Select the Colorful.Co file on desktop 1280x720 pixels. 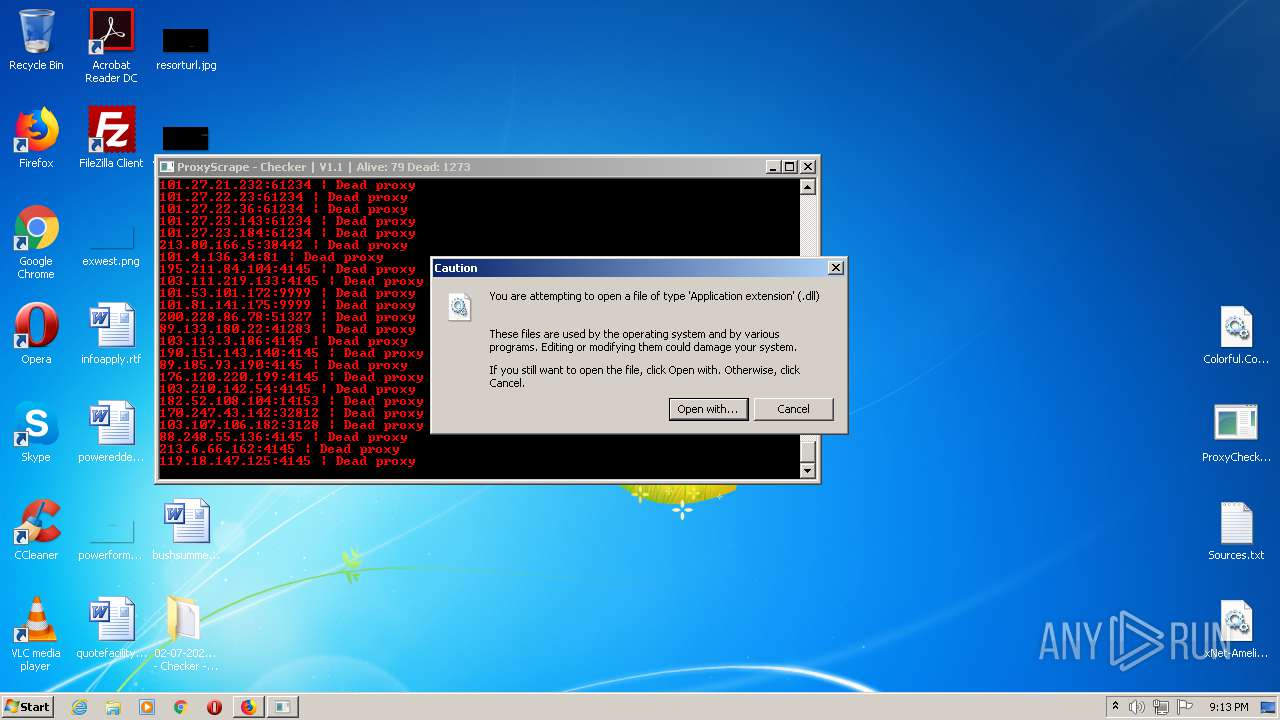(1236, 336)
